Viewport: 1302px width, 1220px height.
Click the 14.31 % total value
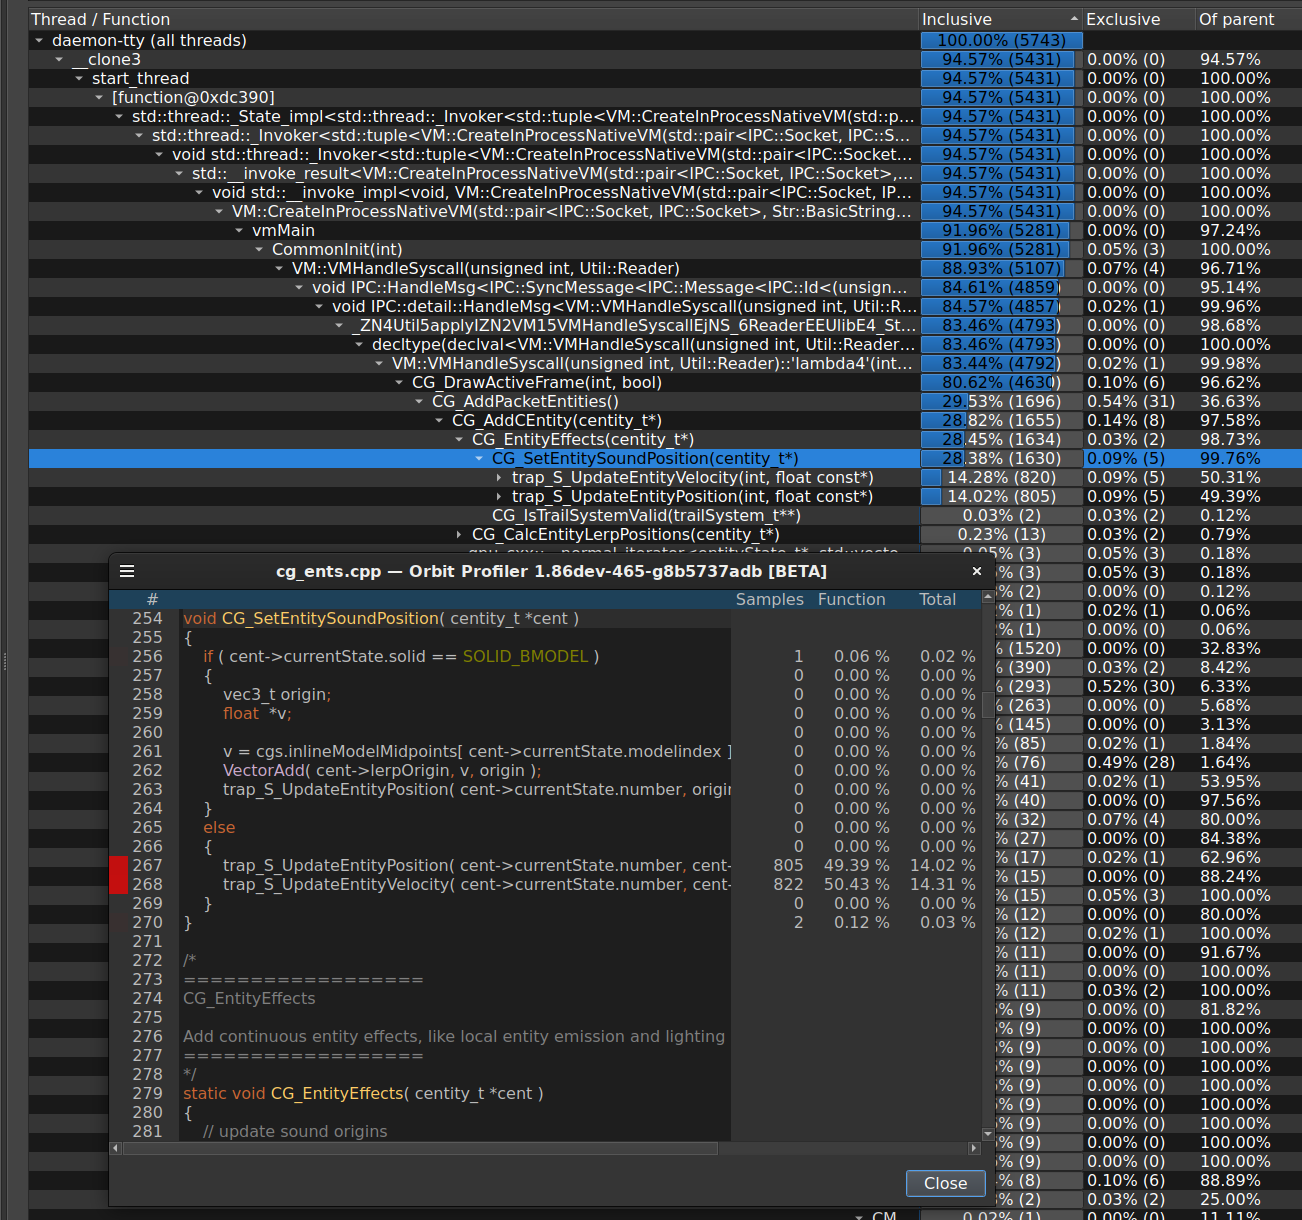coord(942,885)
